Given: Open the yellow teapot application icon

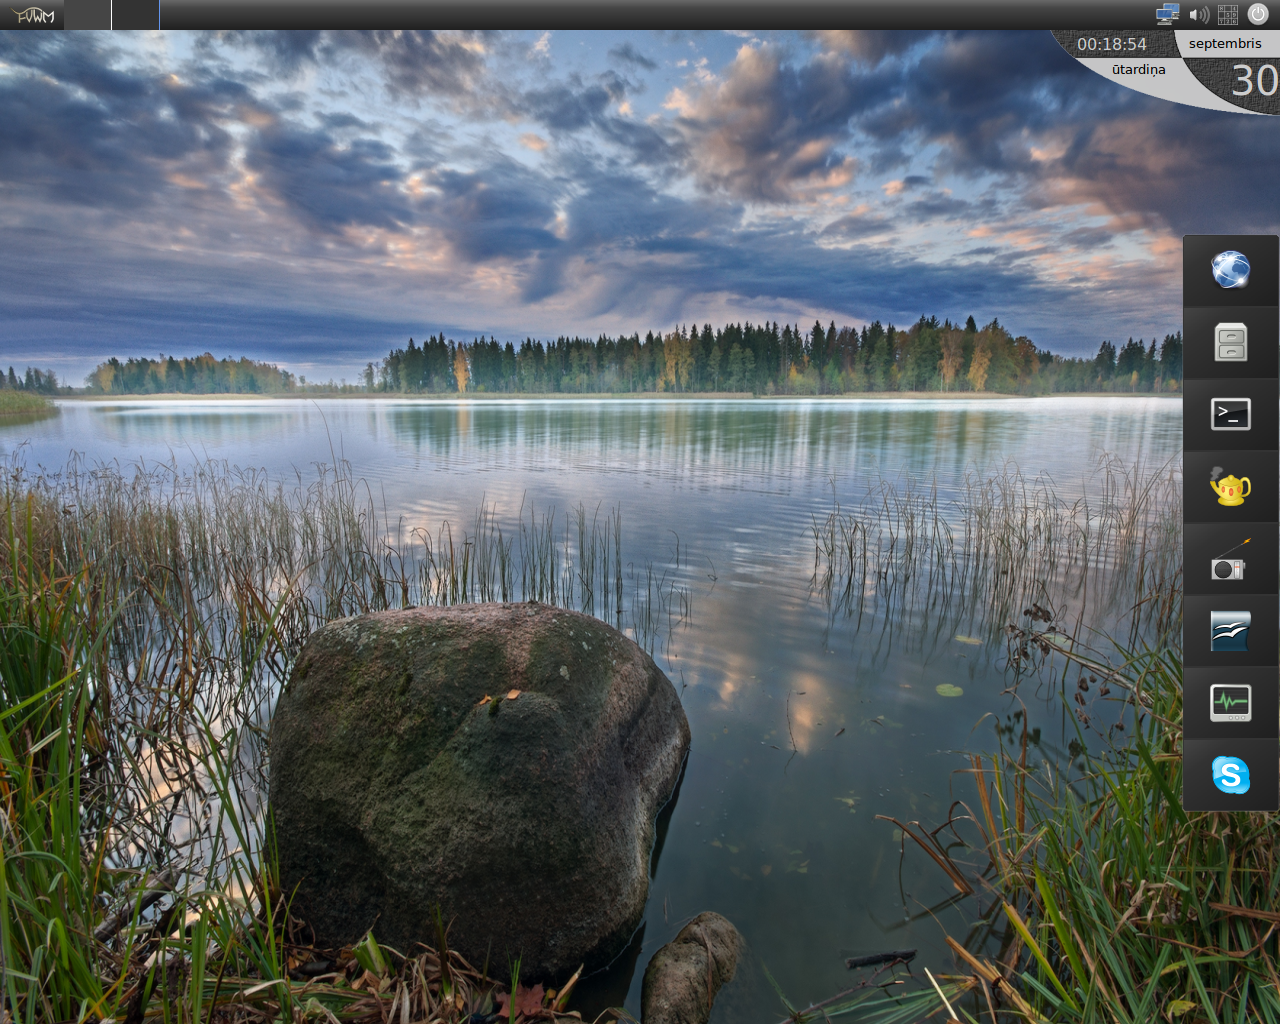Looking at the screenshot, I should pos(1230,486).
